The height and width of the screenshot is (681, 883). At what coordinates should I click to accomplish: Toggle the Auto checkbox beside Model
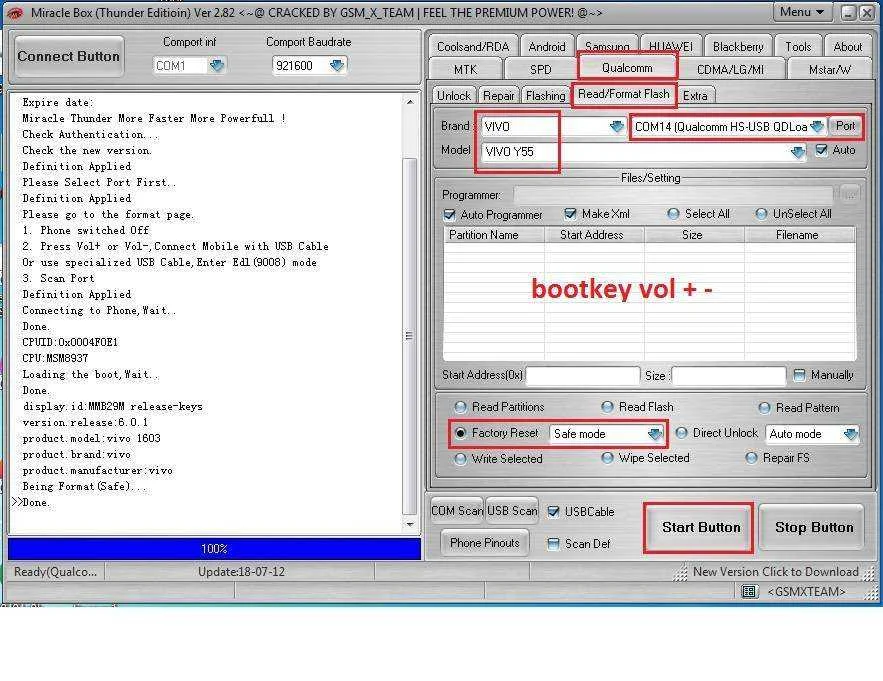point(822,150)
